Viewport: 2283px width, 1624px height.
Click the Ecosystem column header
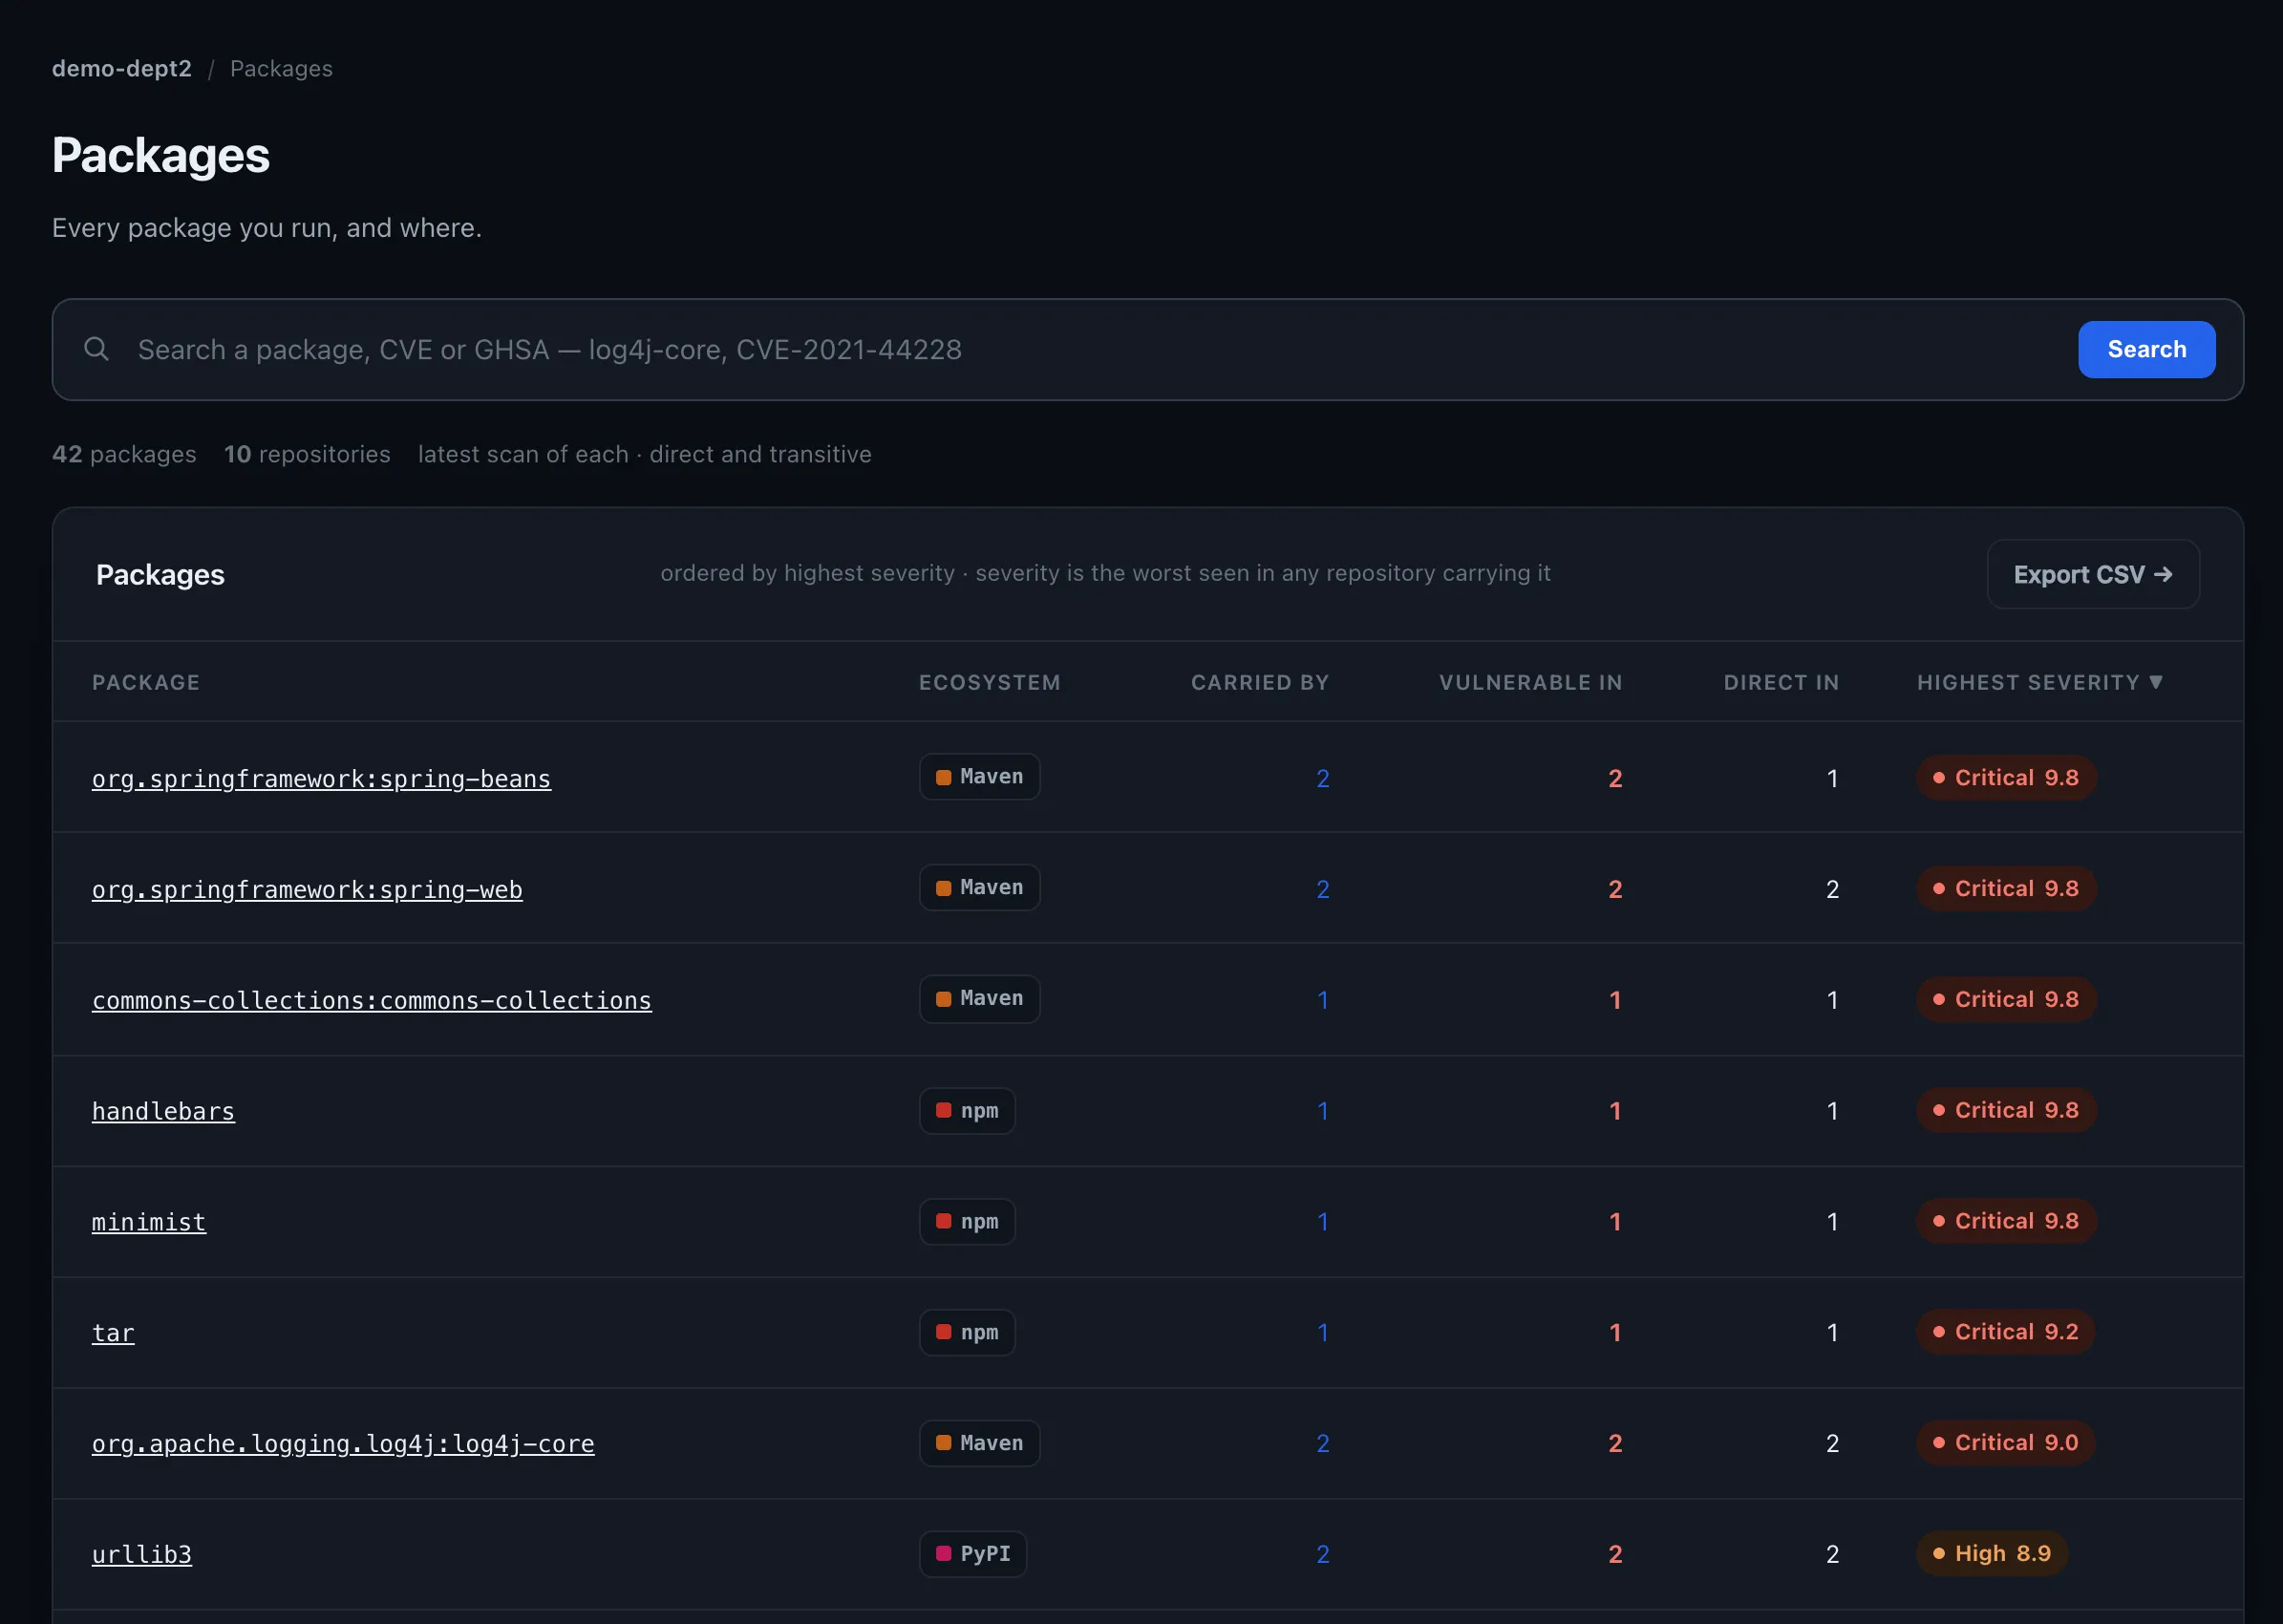989,682
